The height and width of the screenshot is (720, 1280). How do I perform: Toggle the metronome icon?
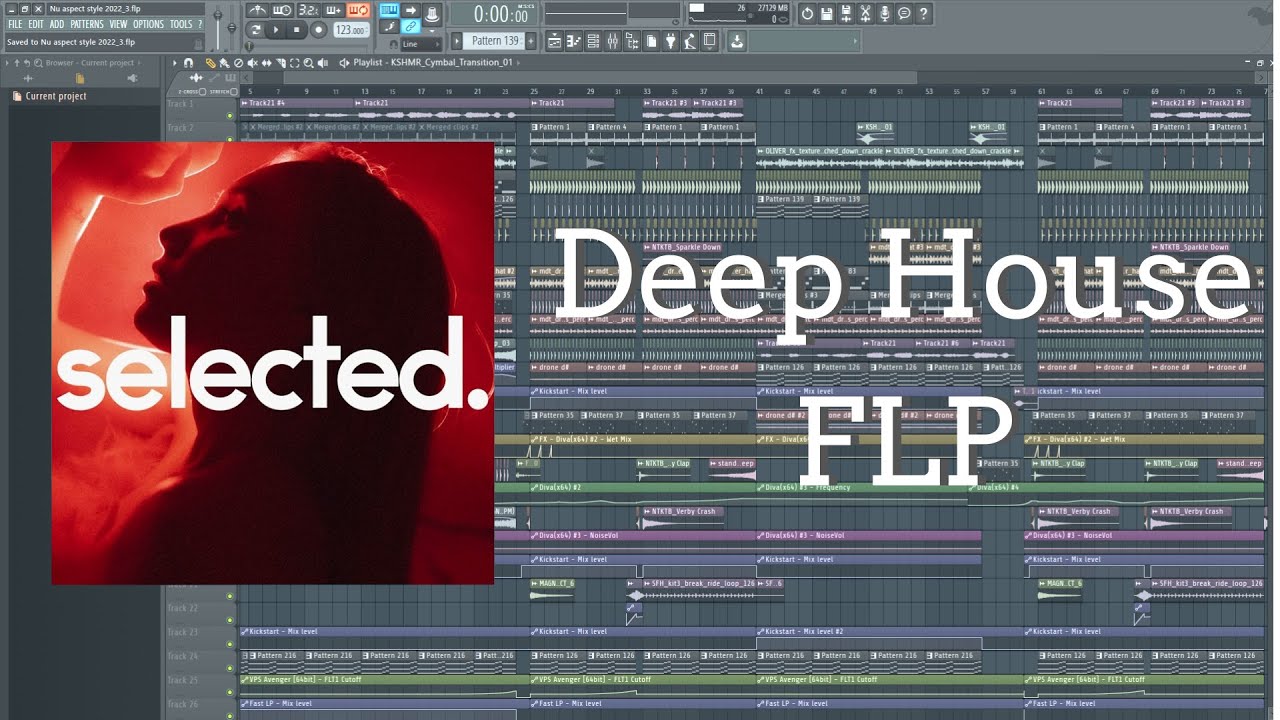click(x=257, y=10)
